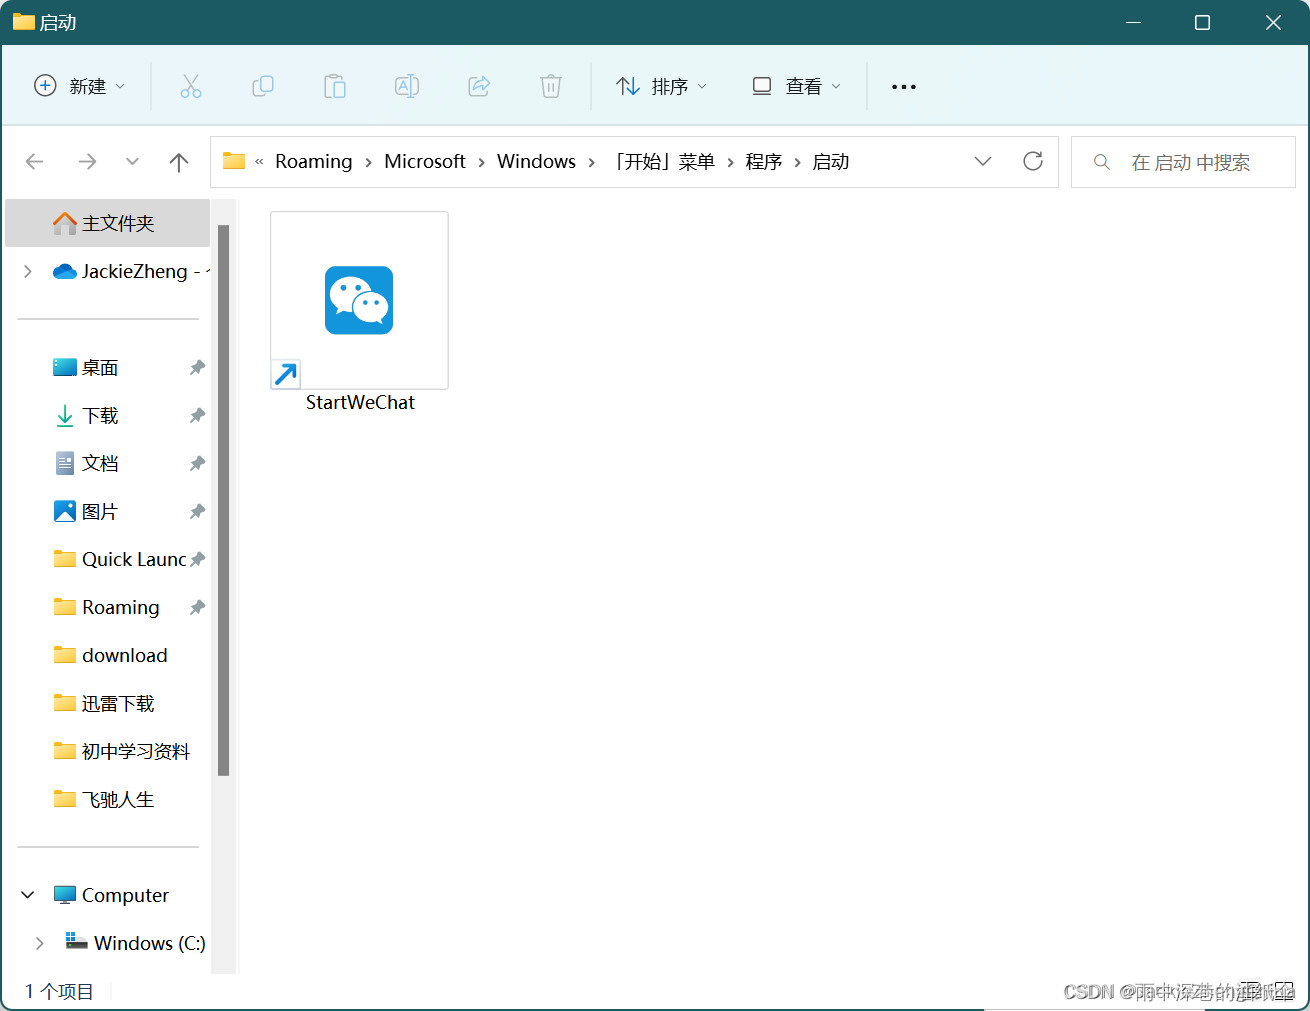Viewport: 1310px width, 1011px height.
Task: Open the View (查看) dropdown
Action: point(796,86)
